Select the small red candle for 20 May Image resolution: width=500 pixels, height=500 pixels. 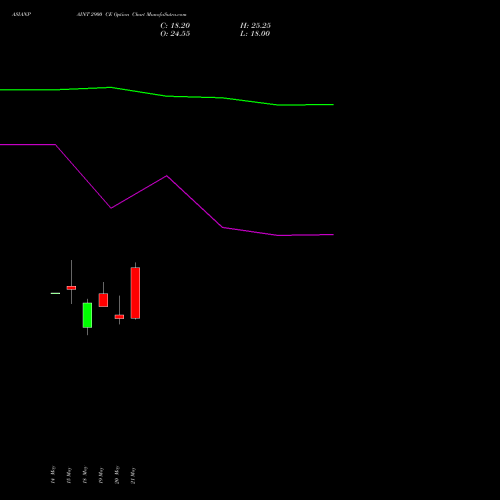click(x=119, y=317)
